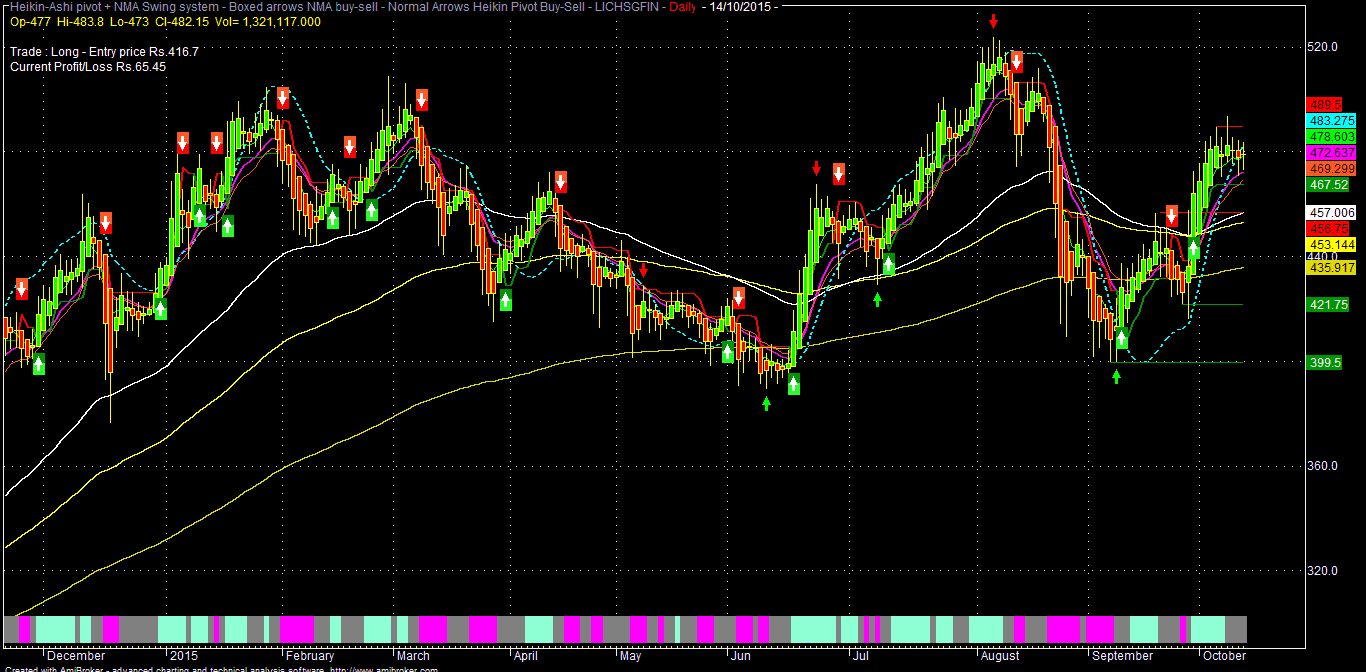Click the 14/10/2015 date in the title
1366x672 pixels.
[x=741, y=7]
